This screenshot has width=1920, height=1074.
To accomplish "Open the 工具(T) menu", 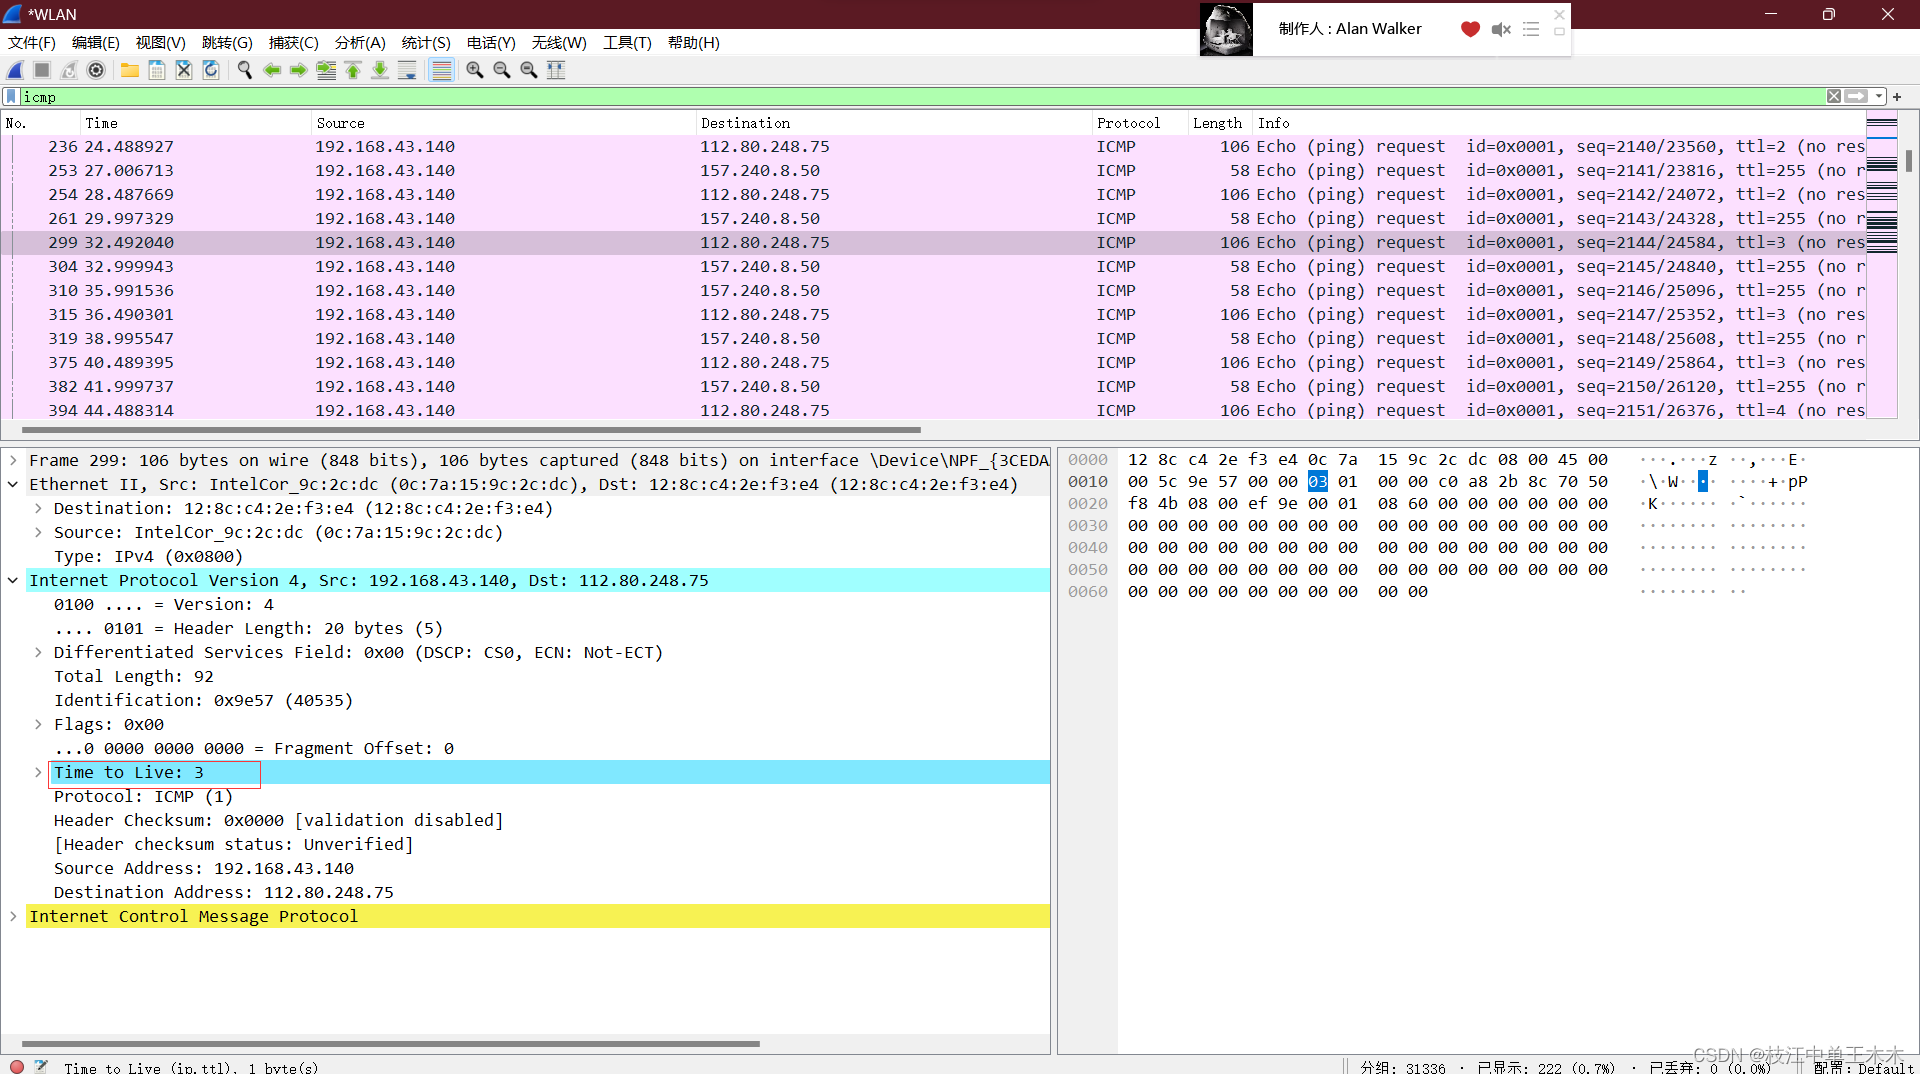I will click(x=627, y=43).
